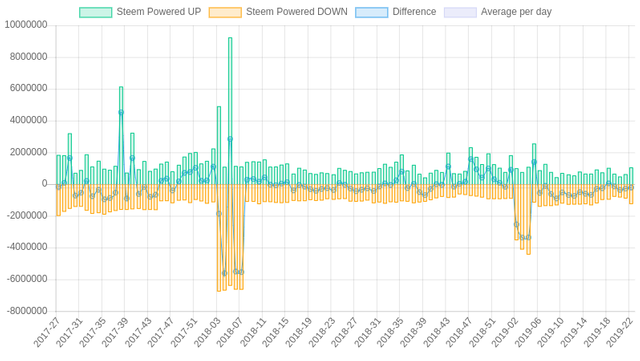Click the x-axis label 2017-43

(138, 332)
